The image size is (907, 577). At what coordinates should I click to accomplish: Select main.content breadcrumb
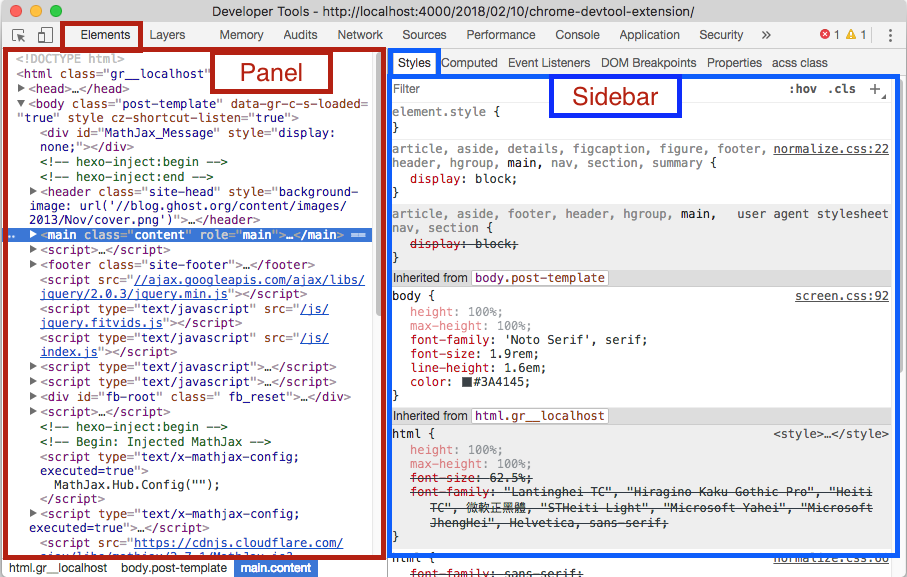[x=275, y=568]
